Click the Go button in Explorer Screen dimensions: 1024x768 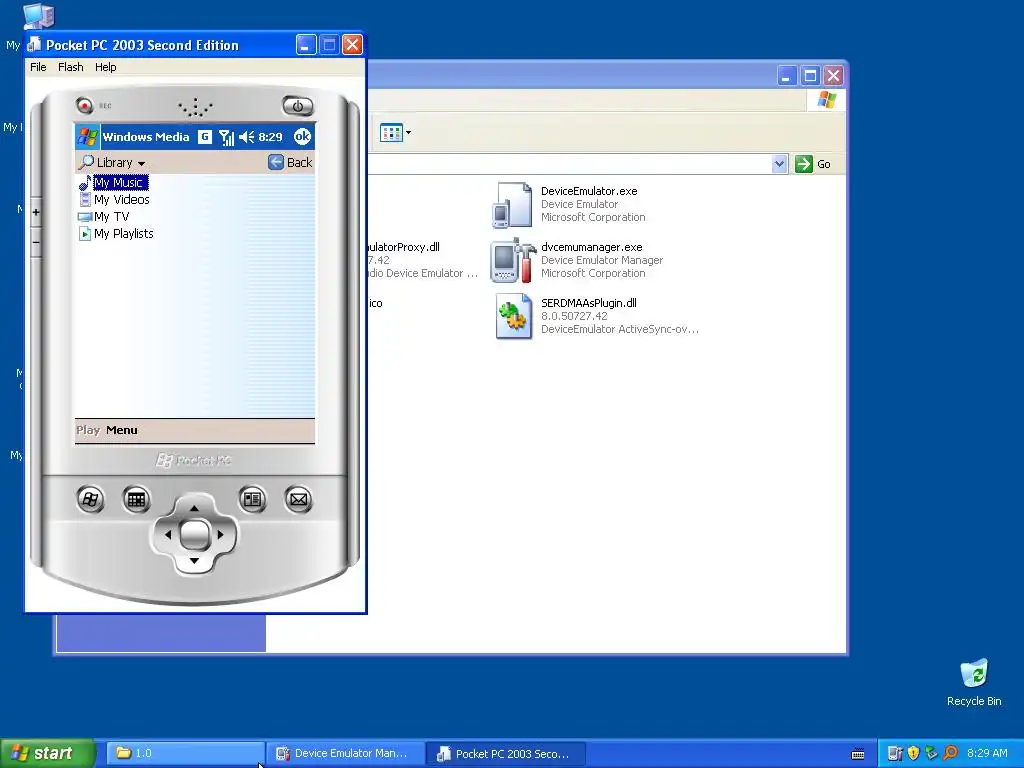pyautogui.click(x=813, y=164)
